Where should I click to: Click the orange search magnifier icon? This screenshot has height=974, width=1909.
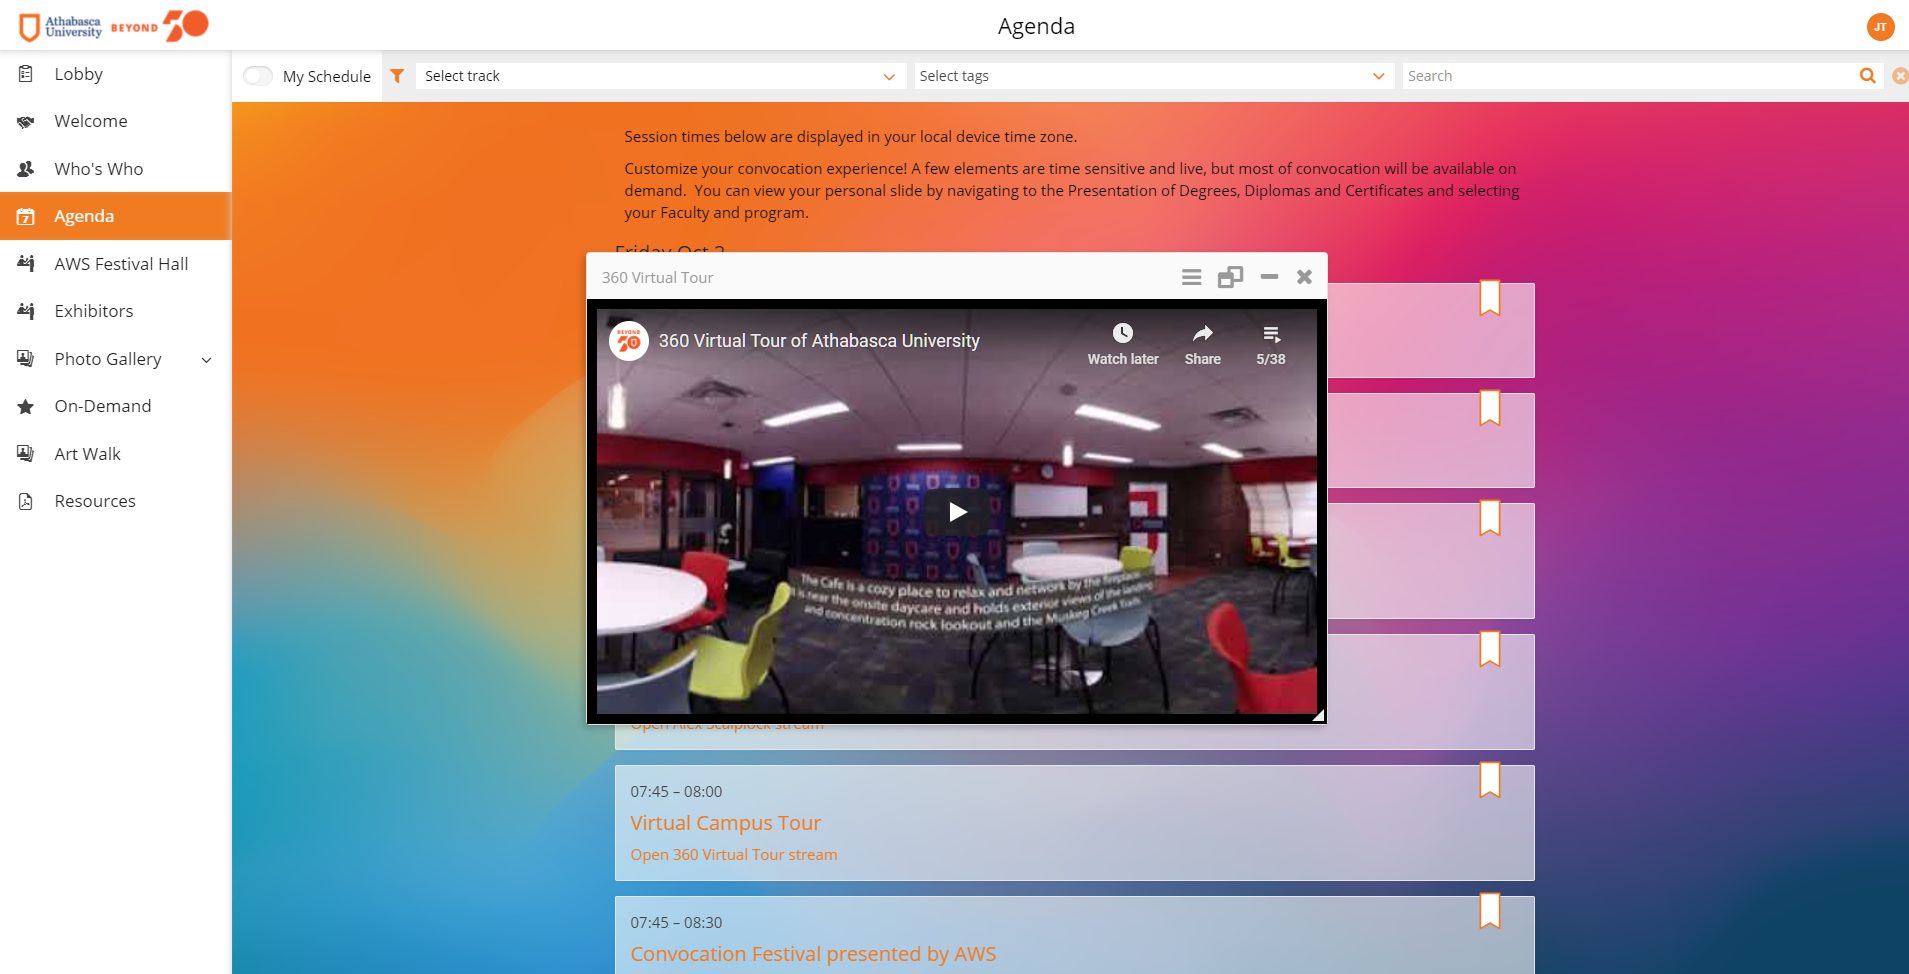pyautogui.click(x=1867, y=76)
